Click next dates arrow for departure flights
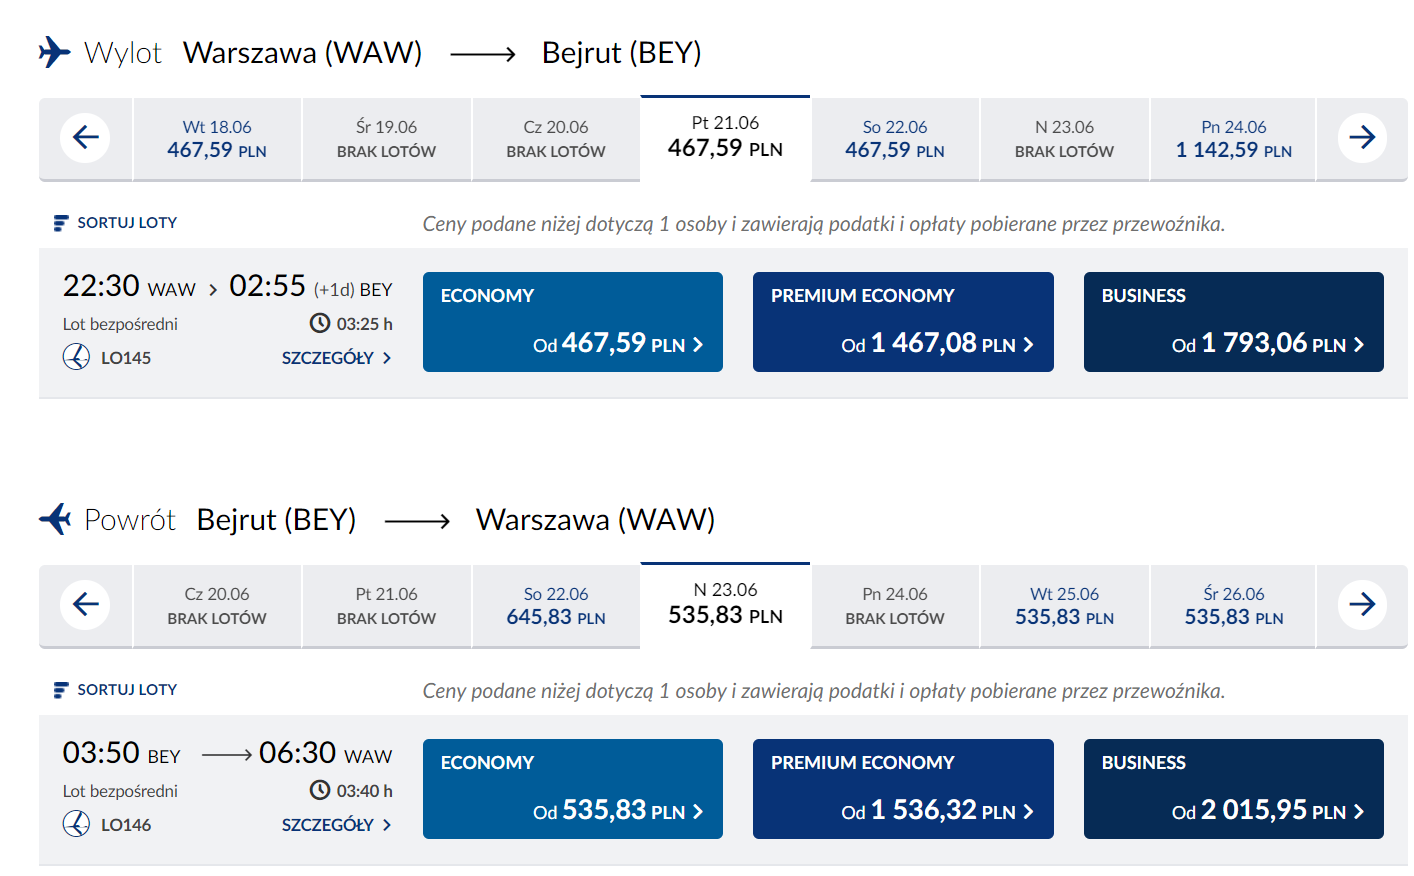Screen dimensions: 1414x876 [x=1361, y=138]
